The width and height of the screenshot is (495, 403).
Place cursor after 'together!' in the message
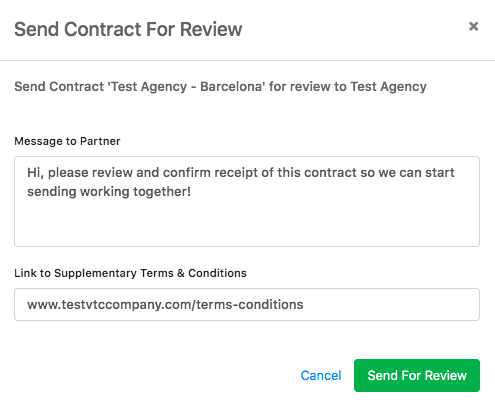192,192
